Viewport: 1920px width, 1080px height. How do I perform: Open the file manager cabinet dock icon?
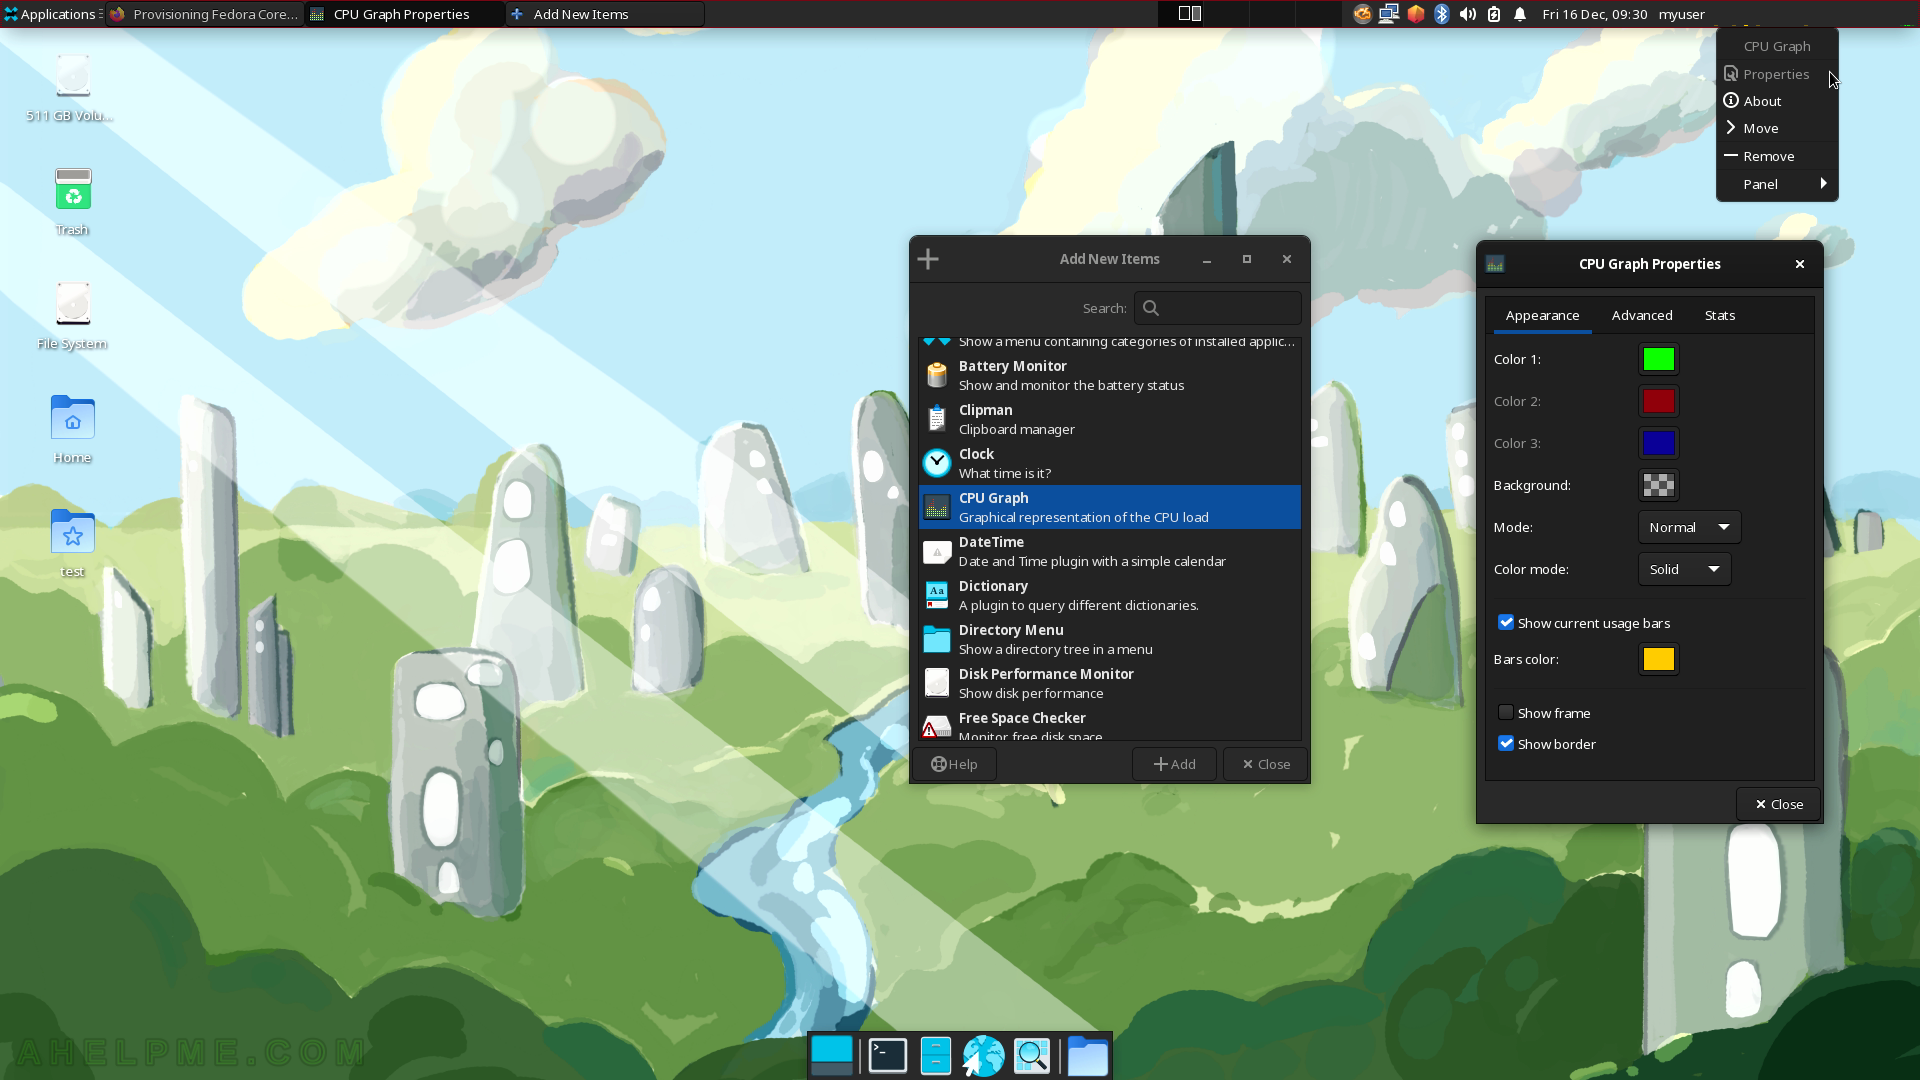[x=936, y=1056]
